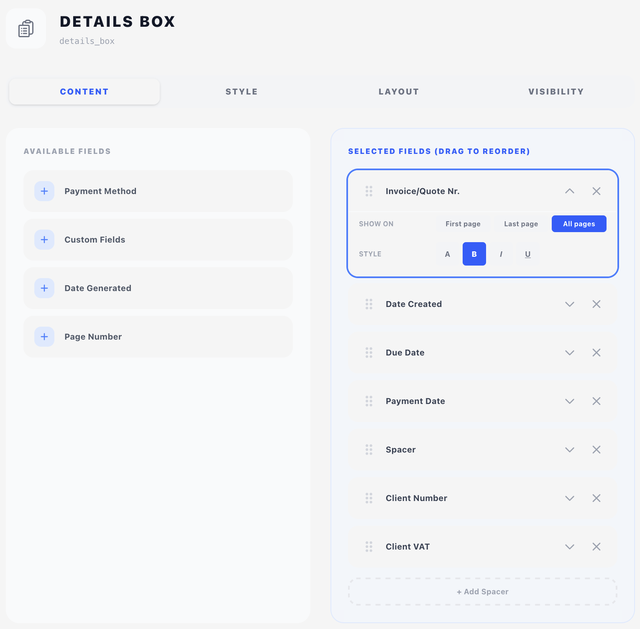Remove the Payment Date field
640x629 pixels.
(596, 401)
